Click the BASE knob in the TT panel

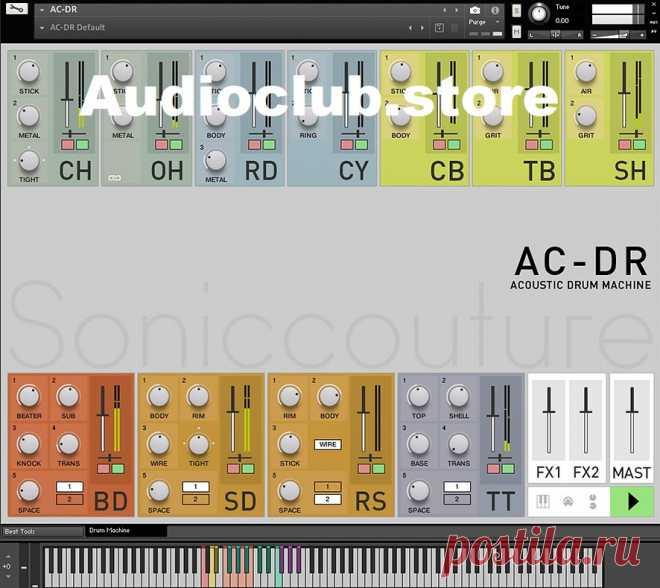coord(419,444)
